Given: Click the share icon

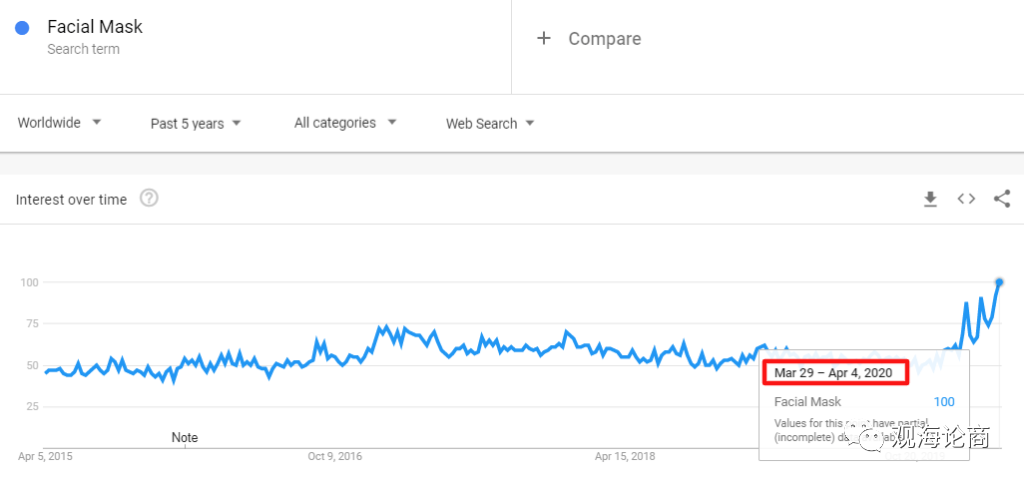Looking at the screenshot, I should [x=1002, y=199].
